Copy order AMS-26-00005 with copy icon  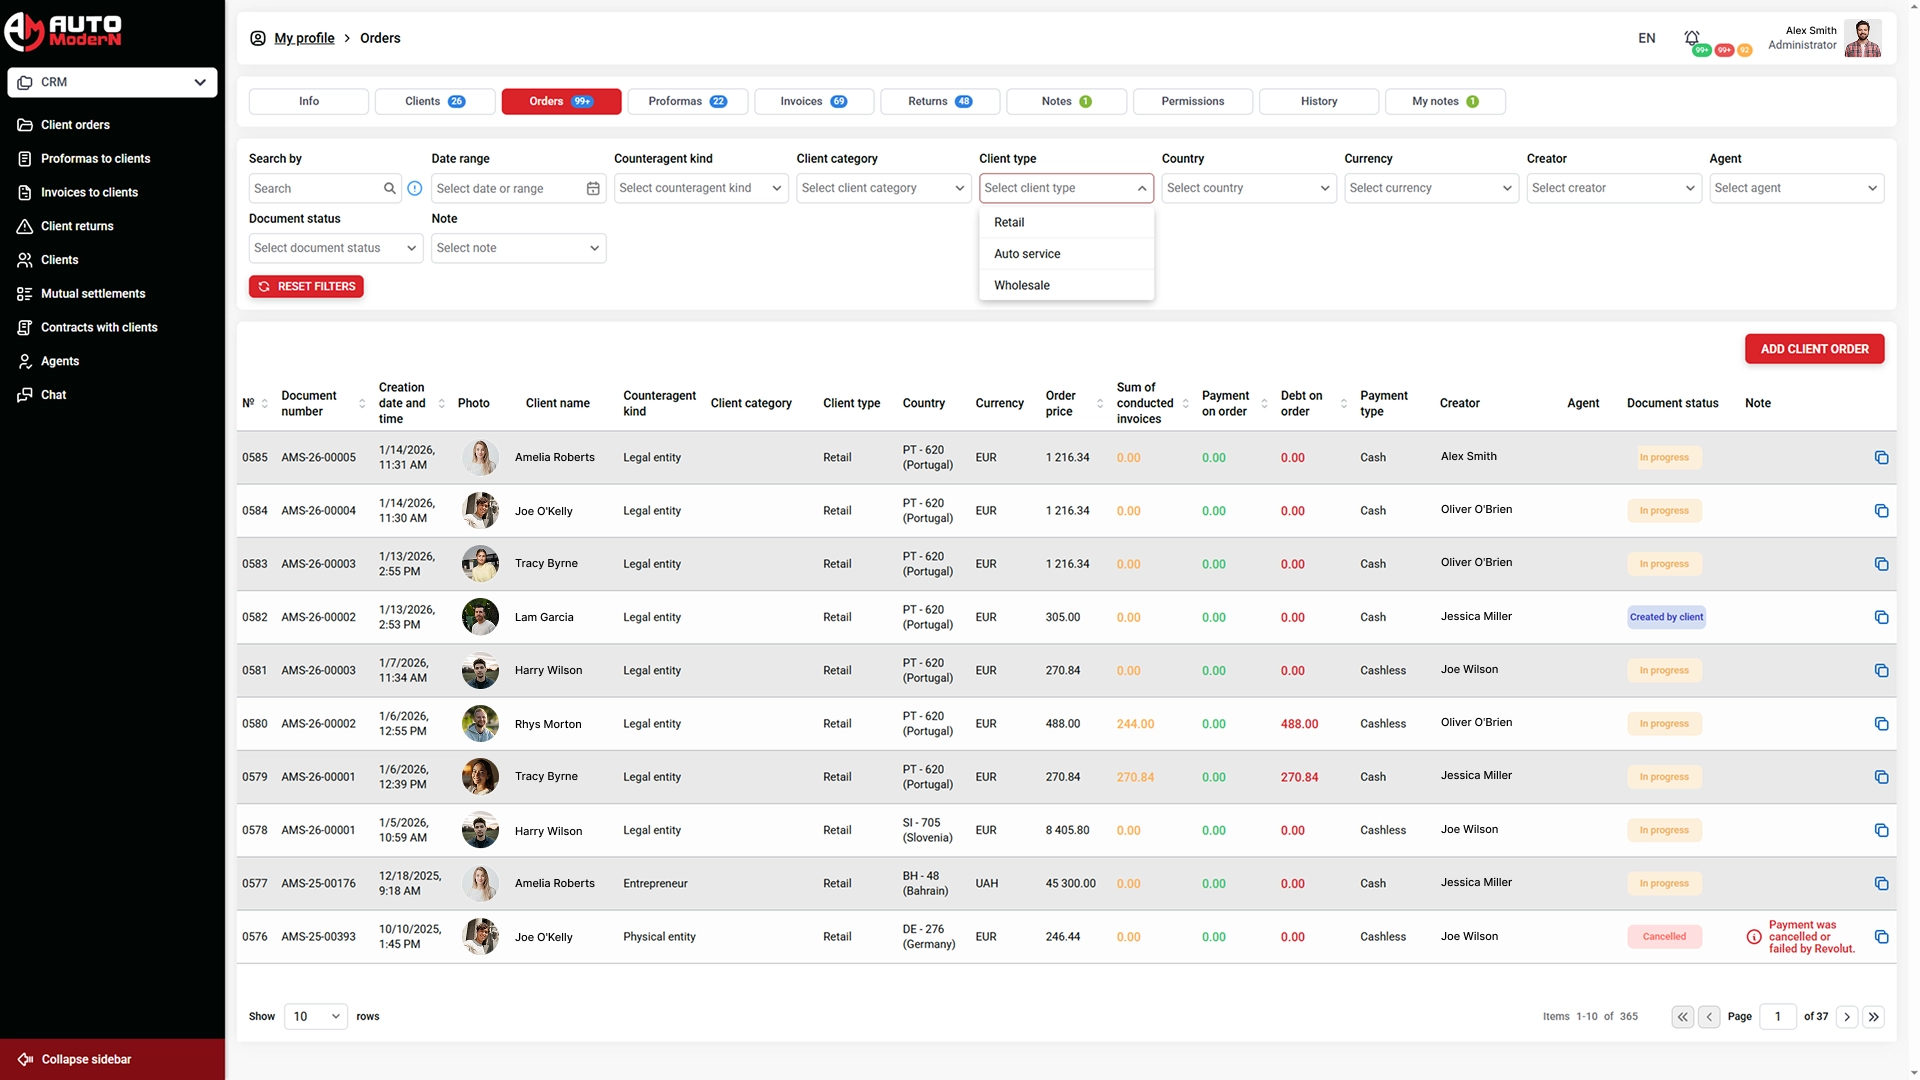(x=1881, y=457)
